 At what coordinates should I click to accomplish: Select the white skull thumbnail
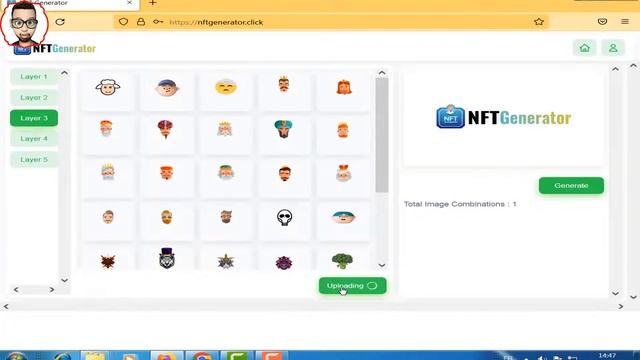284,217
